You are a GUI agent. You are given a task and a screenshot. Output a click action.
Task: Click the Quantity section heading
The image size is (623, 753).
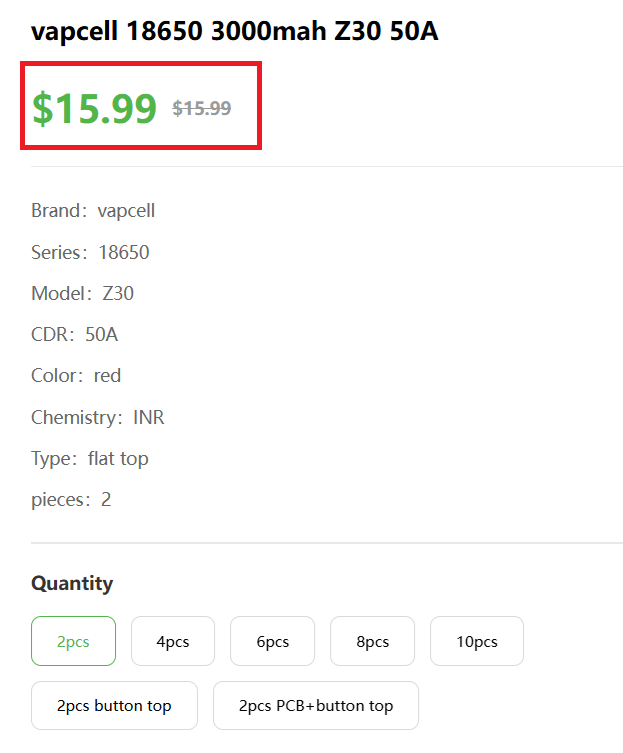(x=72, y=583)
